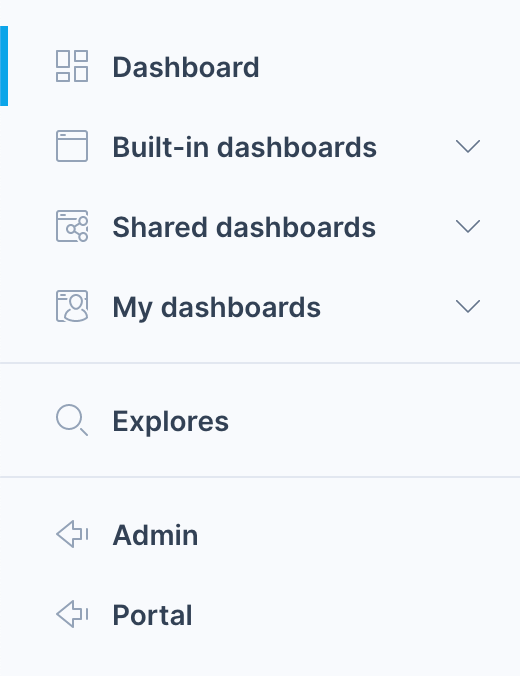Click the Admin left-arrow icon
Image resolution: width=520 pixels, height=676 pixels.
pyautogui.click(x=72, y=534)
